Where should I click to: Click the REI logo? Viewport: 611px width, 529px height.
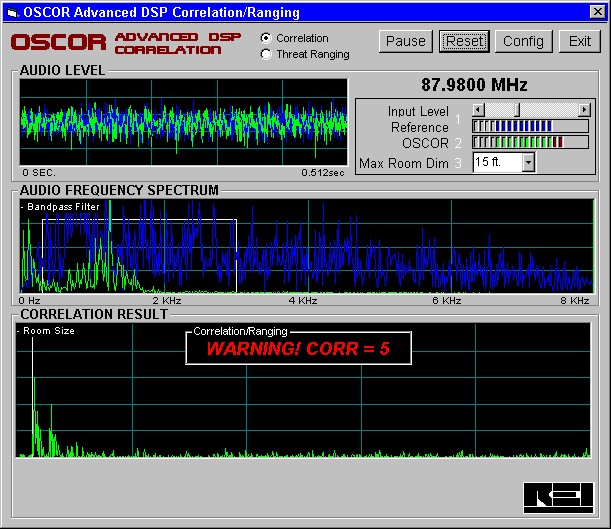point(558,498)
